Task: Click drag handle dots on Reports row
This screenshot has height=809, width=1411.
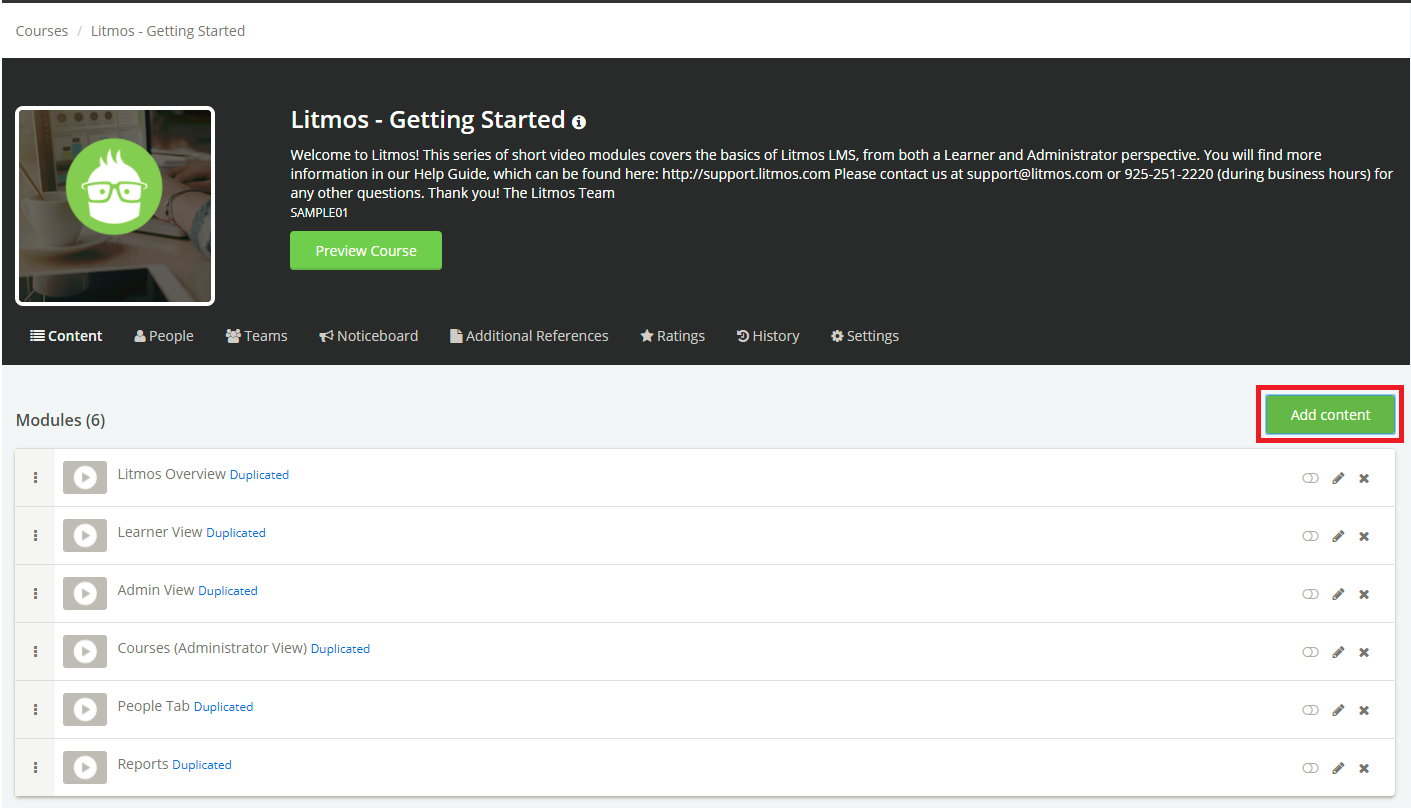Action: [x=36, y=768]
